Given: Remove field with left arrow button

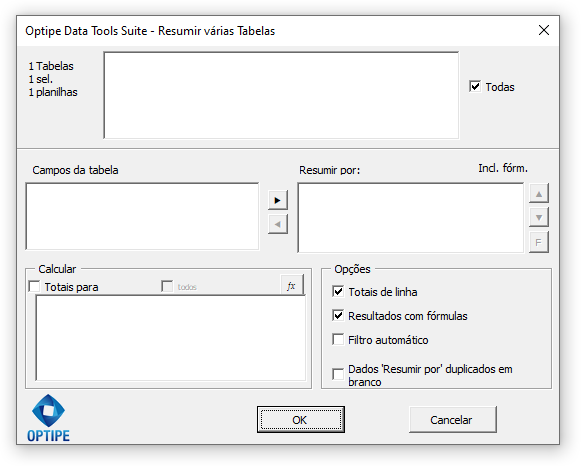Looking at the screenshot, I should 278,224.
